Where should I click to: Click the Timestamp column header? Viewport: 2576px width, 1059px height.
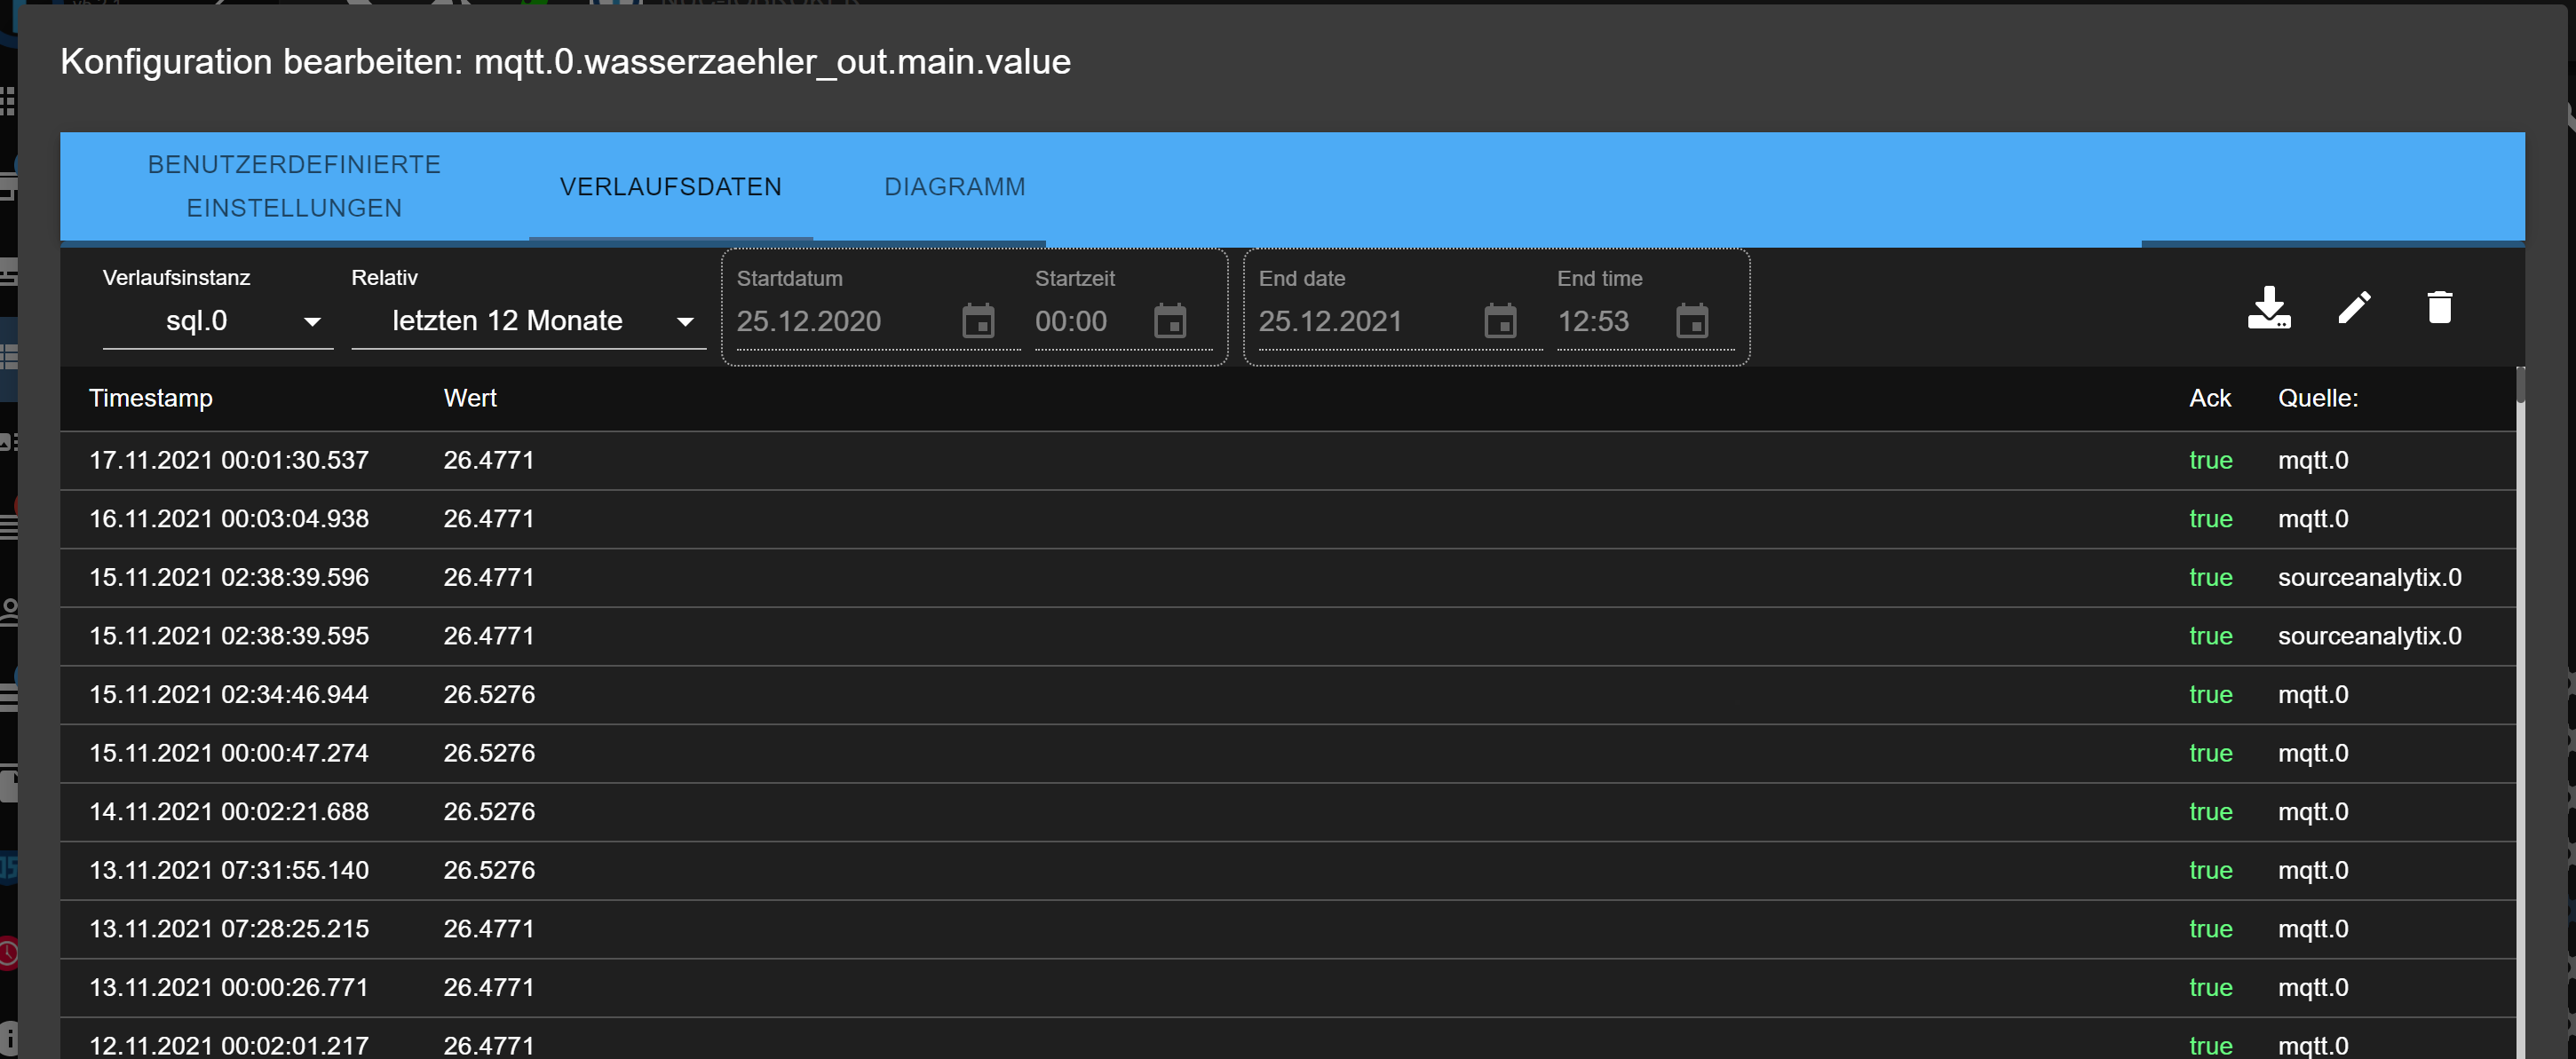[151, 398]
